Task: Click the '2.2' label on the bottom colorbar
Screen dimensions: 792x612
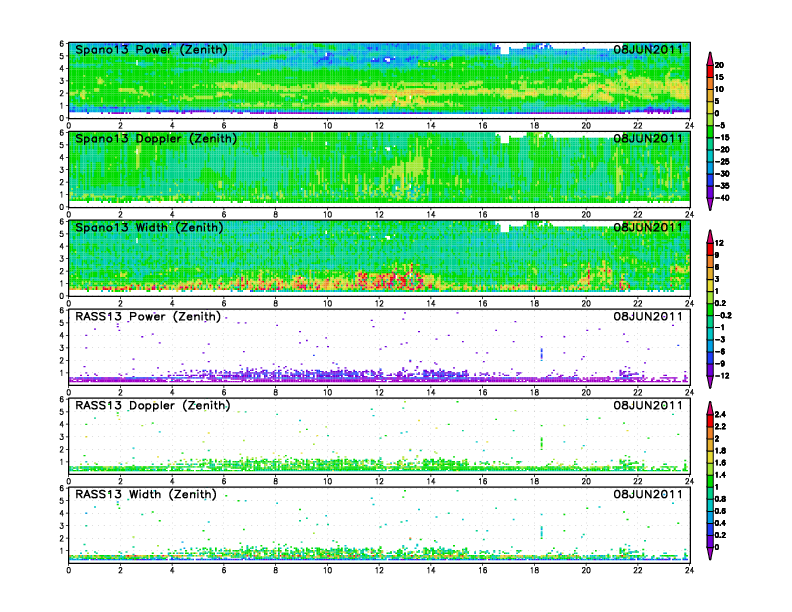Action: click(x=720, y=427)
